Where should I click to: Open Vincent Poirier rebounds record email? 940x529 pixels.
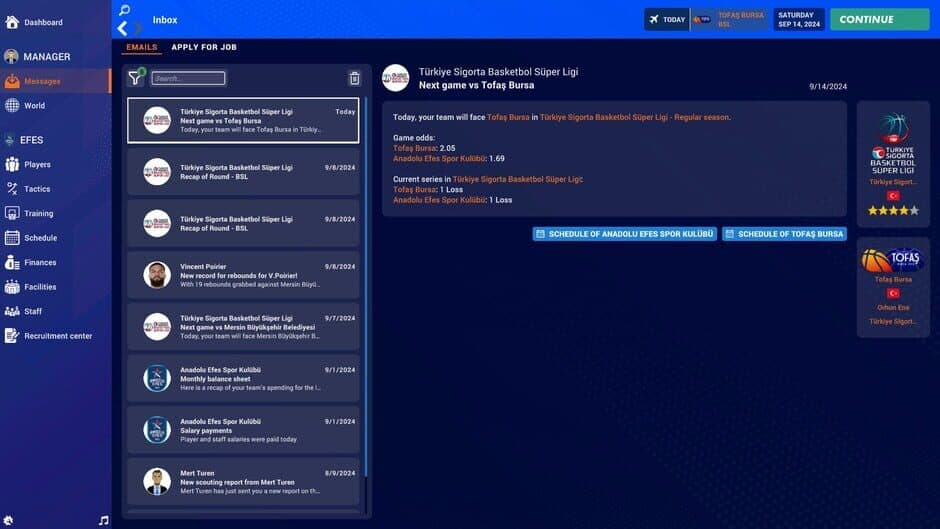[243, 275]
